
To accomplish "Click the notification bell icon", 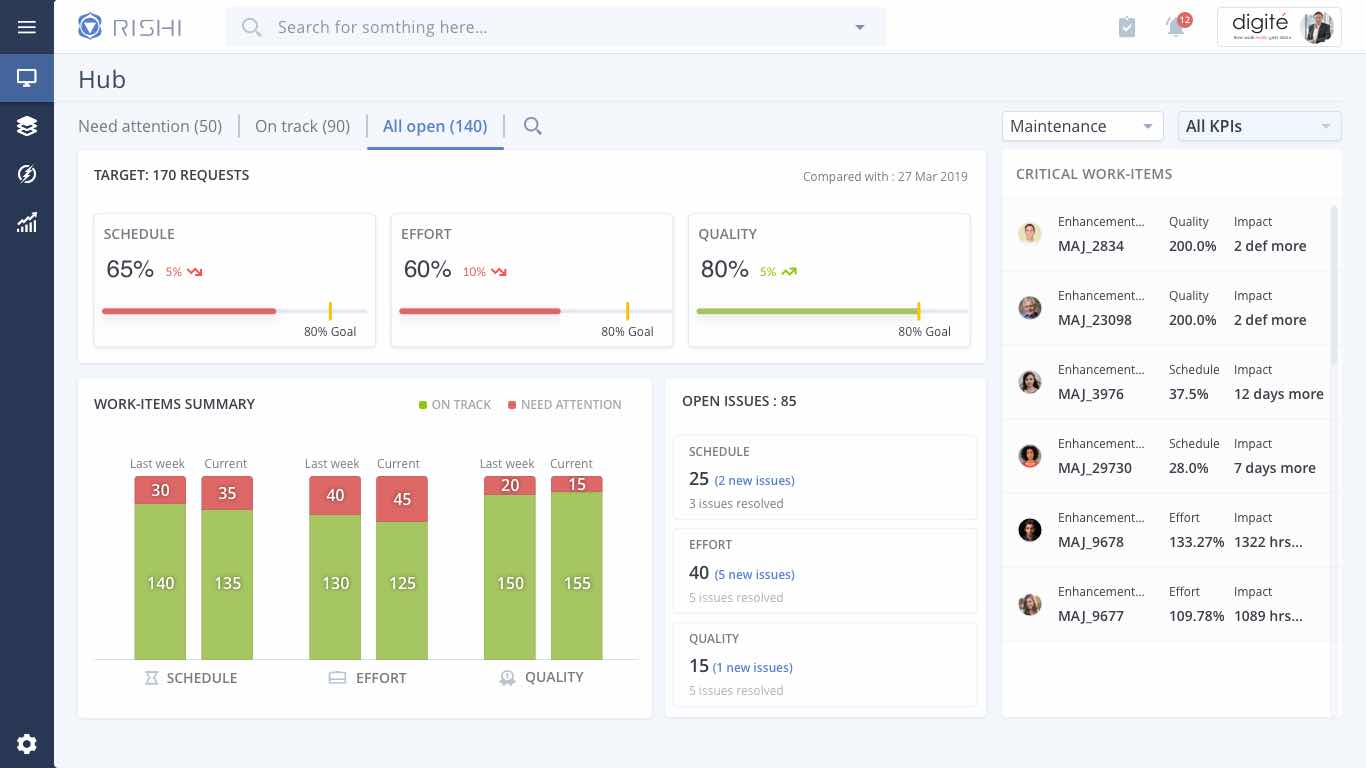I will tap(1176, 27).
